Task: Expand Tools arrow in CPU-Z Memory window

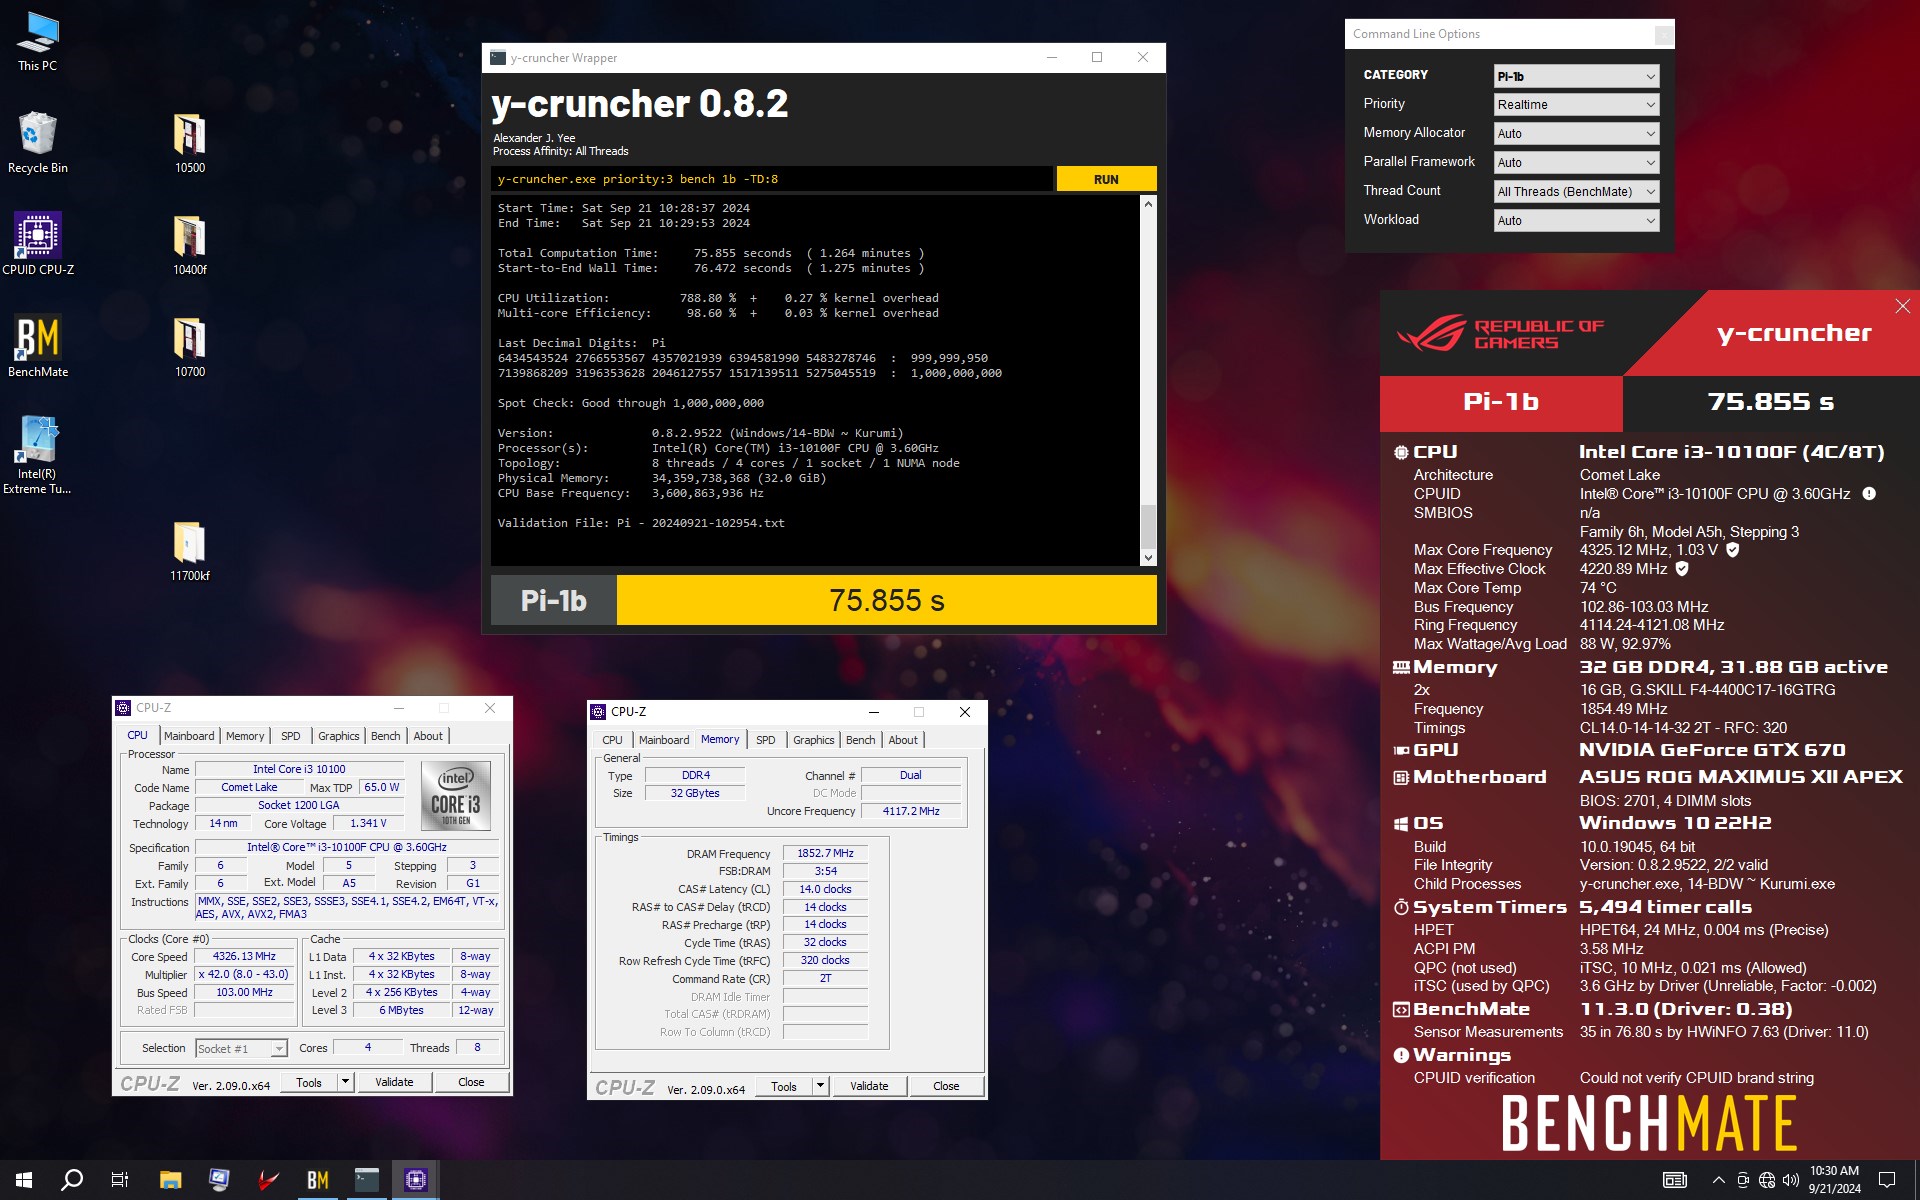Action: coord(820,1085)
